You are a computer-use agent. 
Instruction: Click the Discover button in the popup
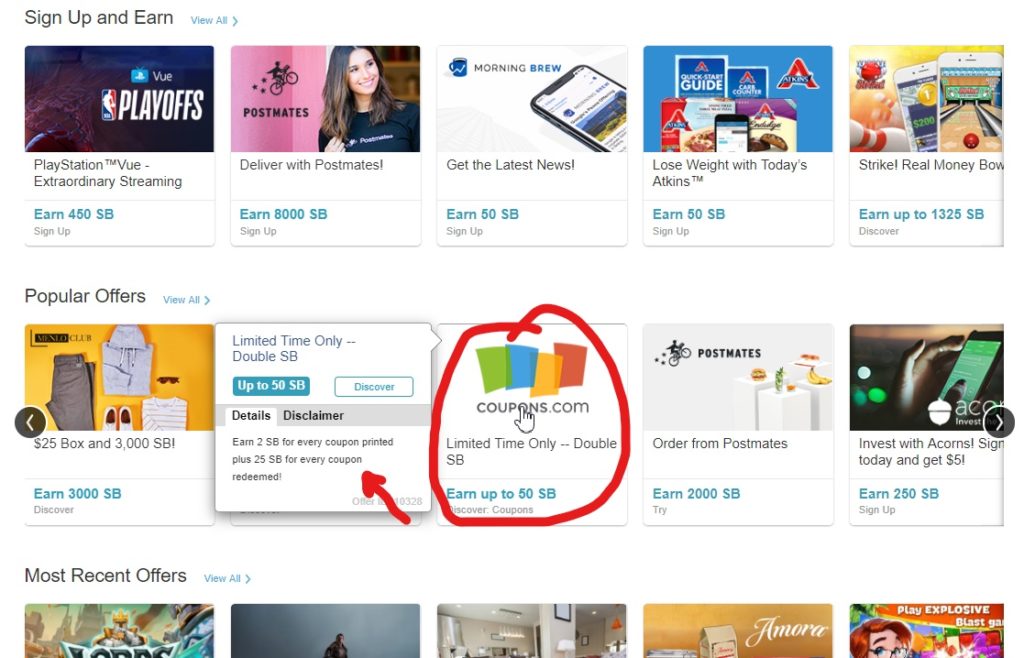pyautogui.click(x=374, y=386)
